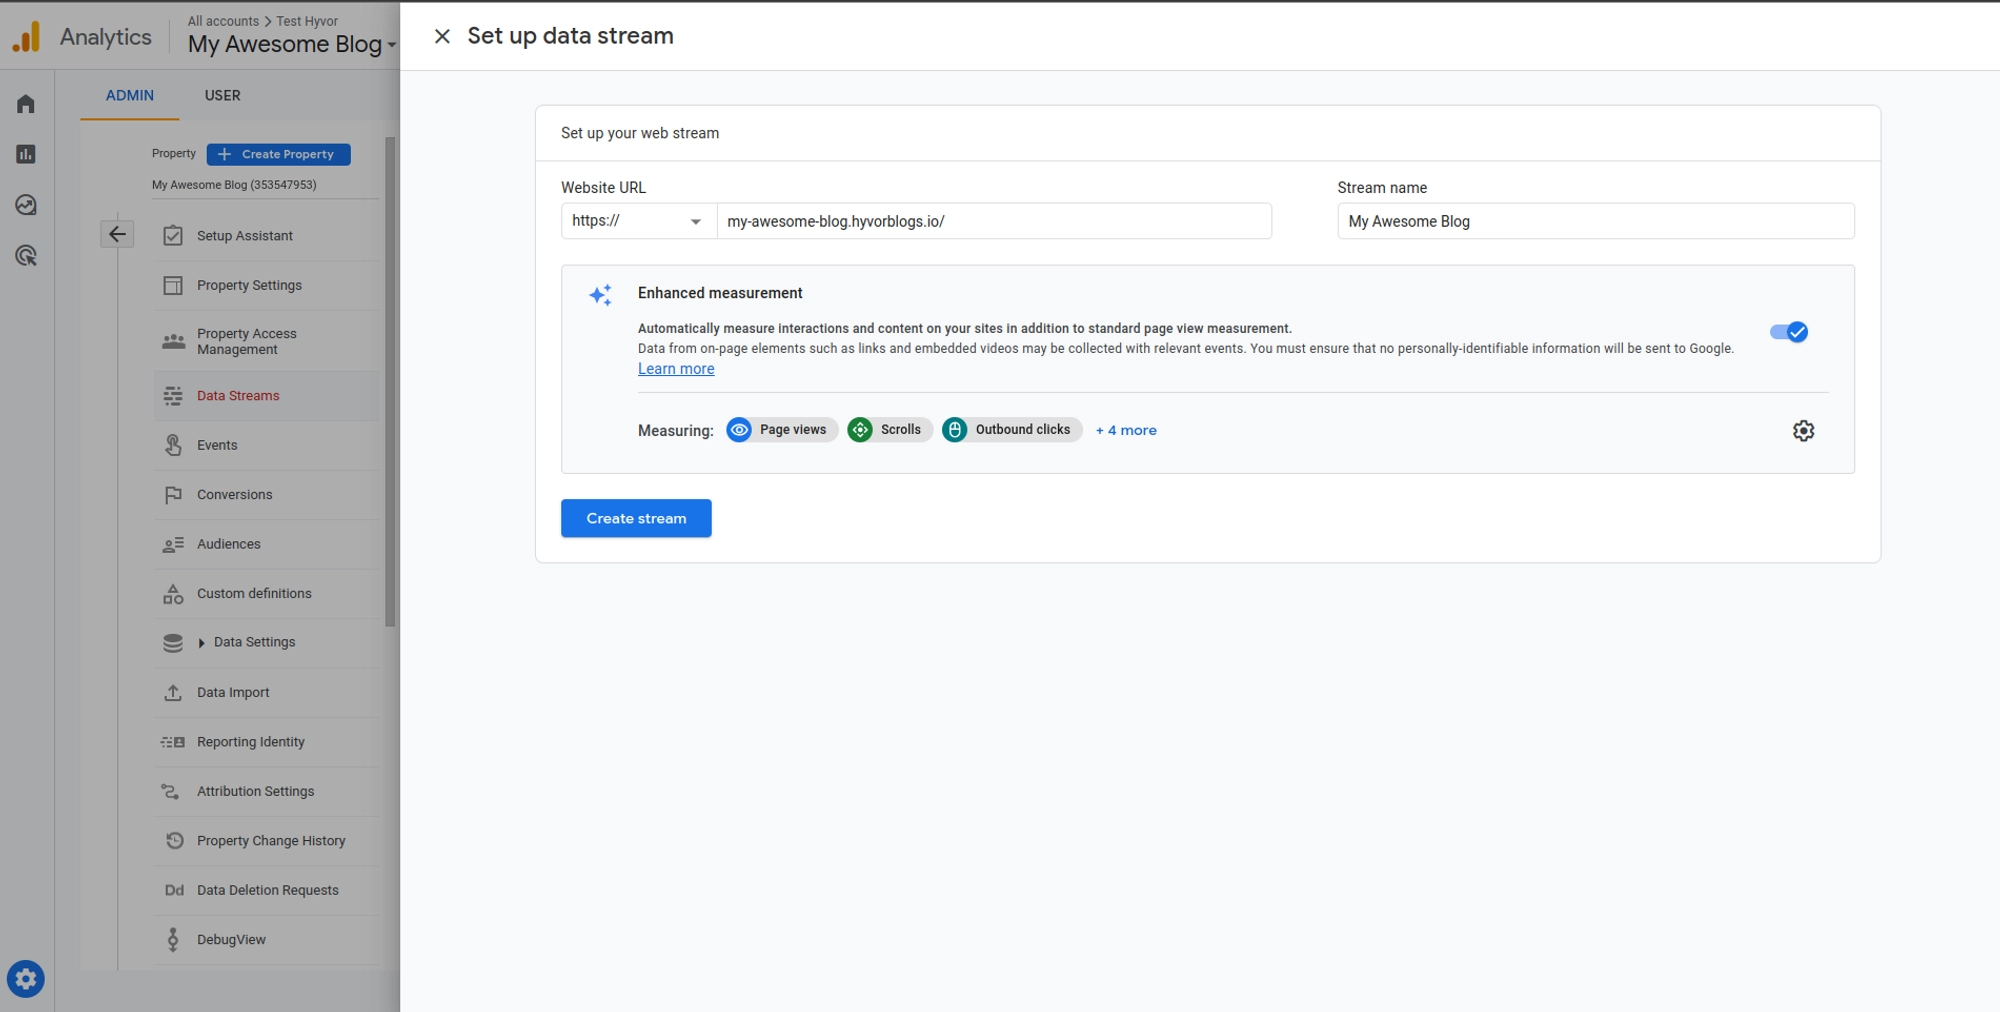Select Data Streams in admin menu
Image resolution: width=2000 pixels, height=1012 pixels.
[267, 396]
